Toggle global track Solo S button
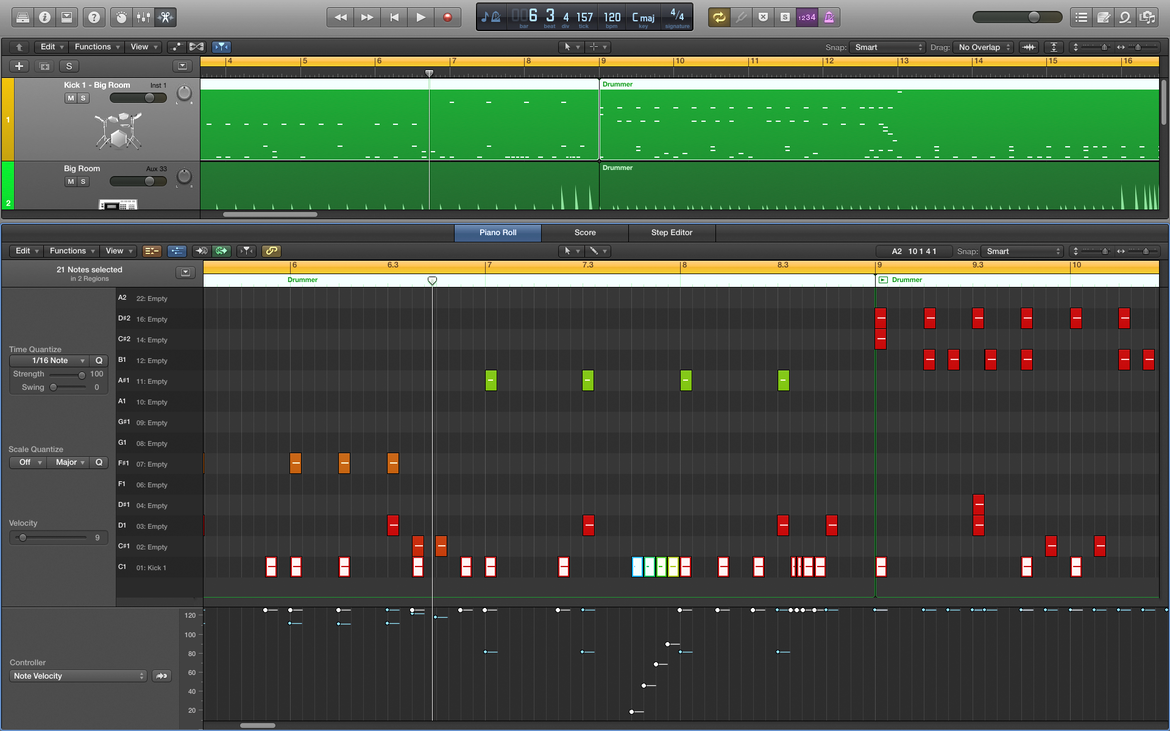Screen dimensions: 1170x731 coord(69,66)
